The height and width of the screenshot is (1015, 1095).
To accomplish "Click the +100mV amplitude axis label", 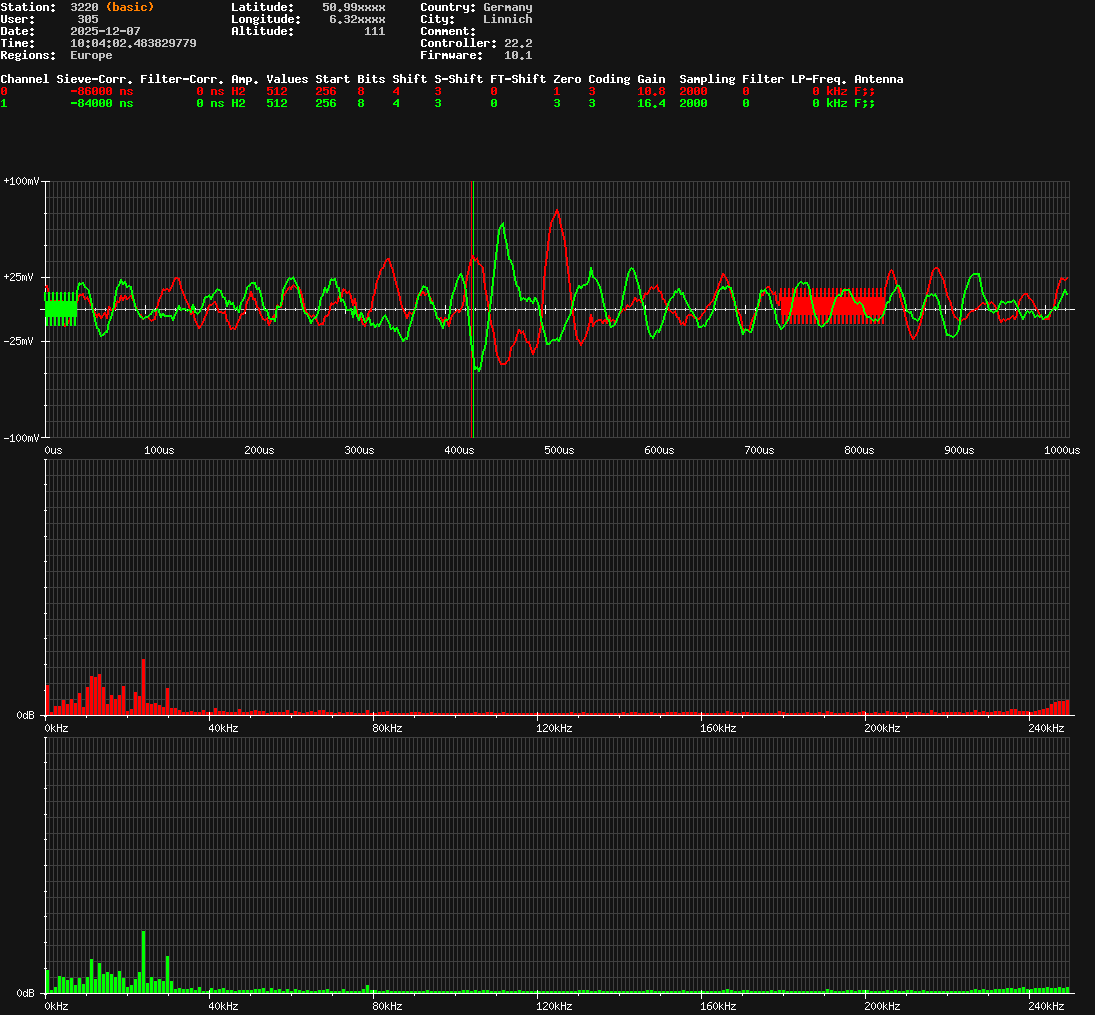I will [20, 181].
